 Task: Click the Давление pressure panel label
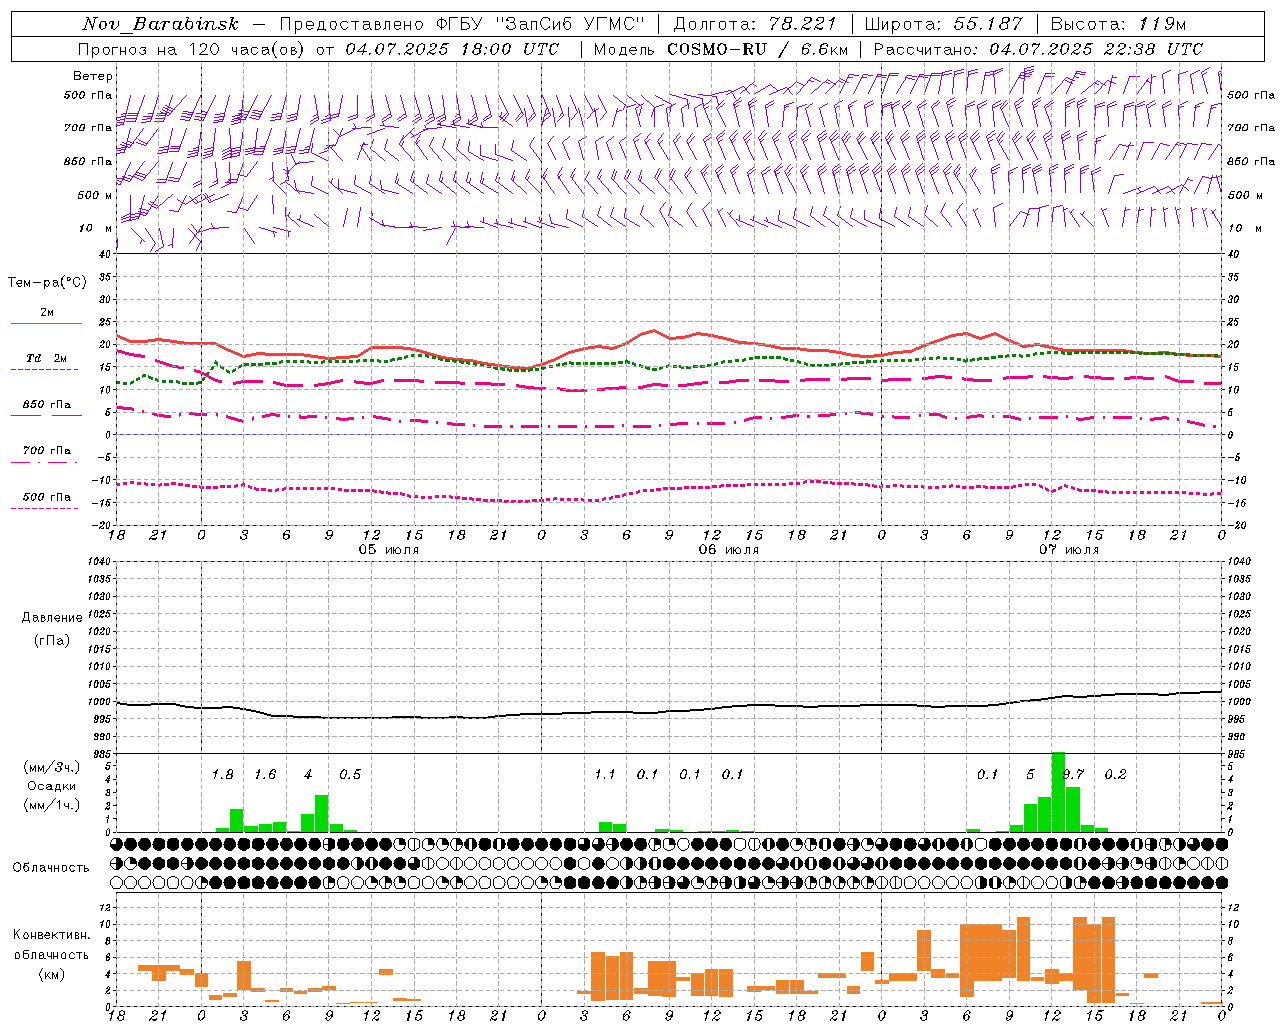click(x=52, y=618)
